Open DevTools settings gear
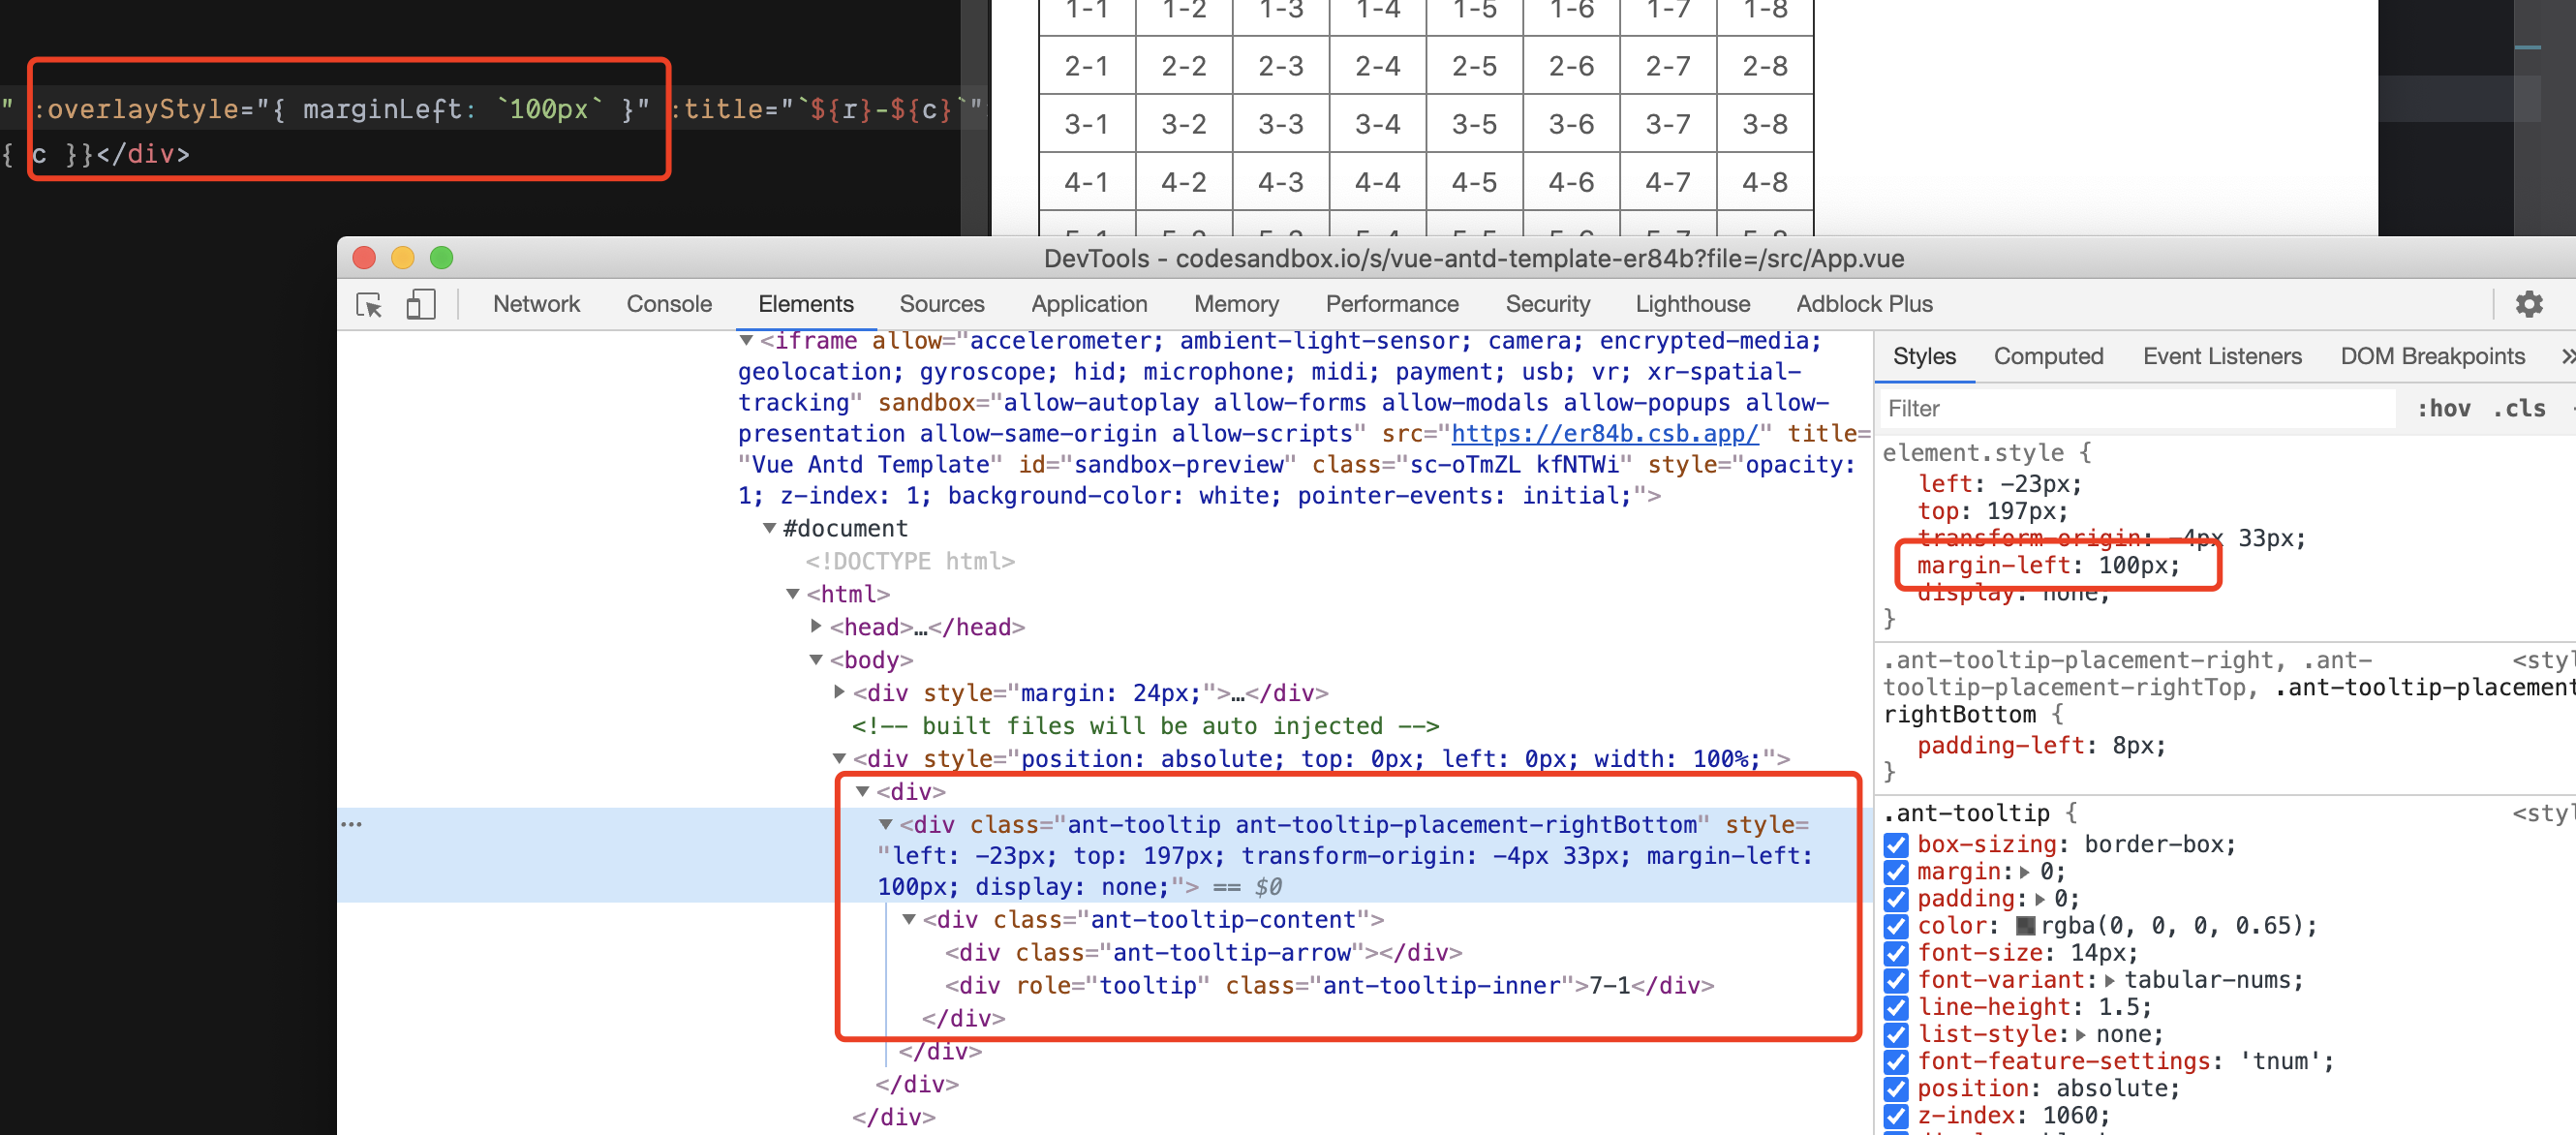Image resolution: width=2576 pixels, height=1135 pixels. (2530, 305)
